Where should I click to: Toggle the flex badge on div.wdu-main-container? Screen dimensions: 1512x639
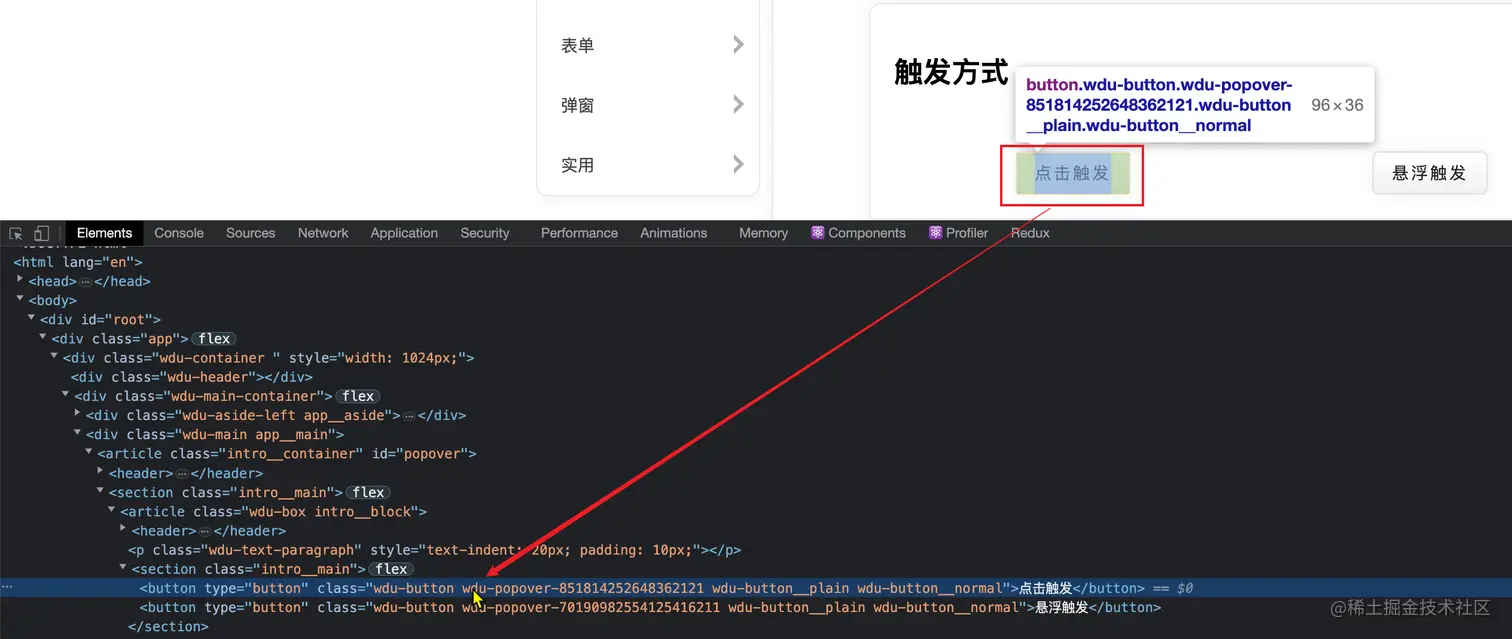pos(358,395)
